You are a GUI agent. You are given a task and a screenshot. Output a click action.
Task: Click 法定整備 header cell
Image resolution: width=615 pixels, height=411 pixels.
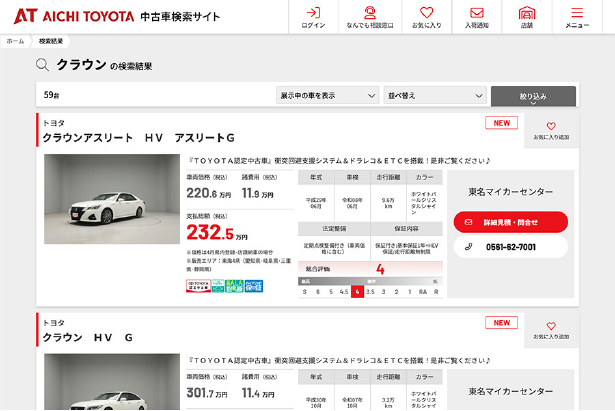click(x=334, y=229)
